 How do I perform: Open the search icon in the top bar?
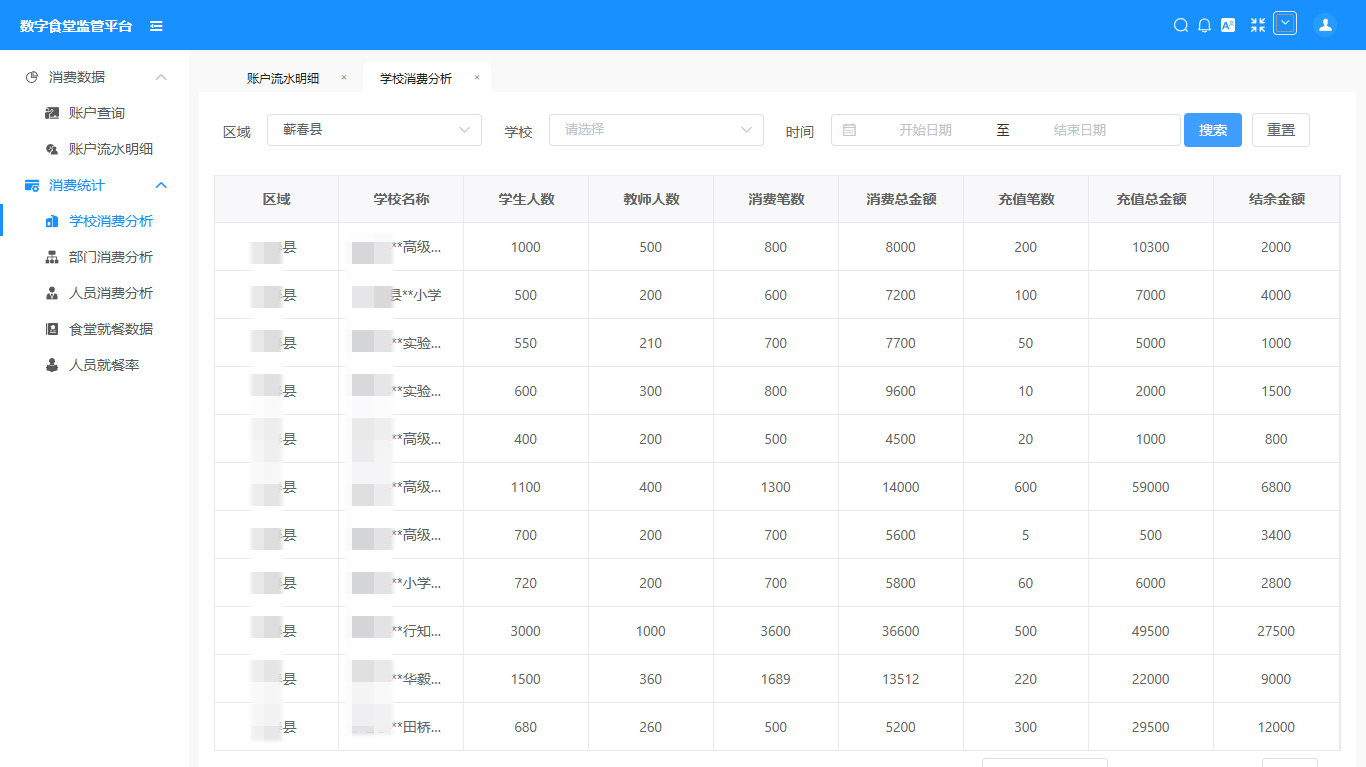click(x=1181, y=25)
